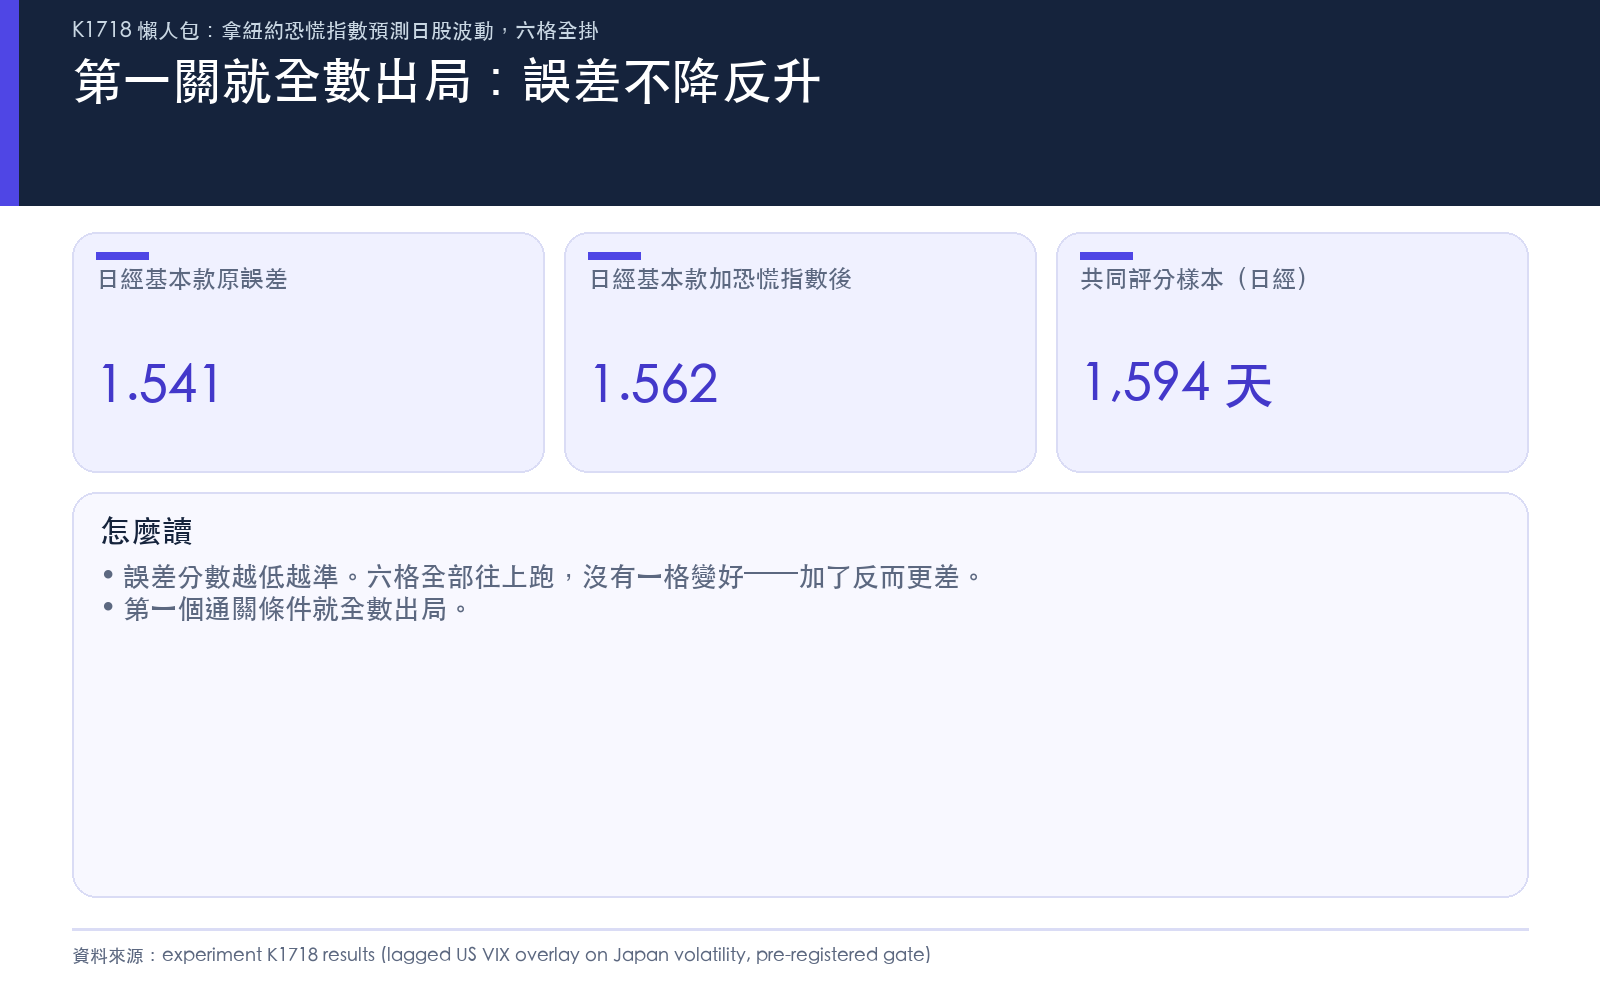Click the card label 日經基本款原誤差
Viewport: 1600px width, 1000px height.
(x=192, y=279)
